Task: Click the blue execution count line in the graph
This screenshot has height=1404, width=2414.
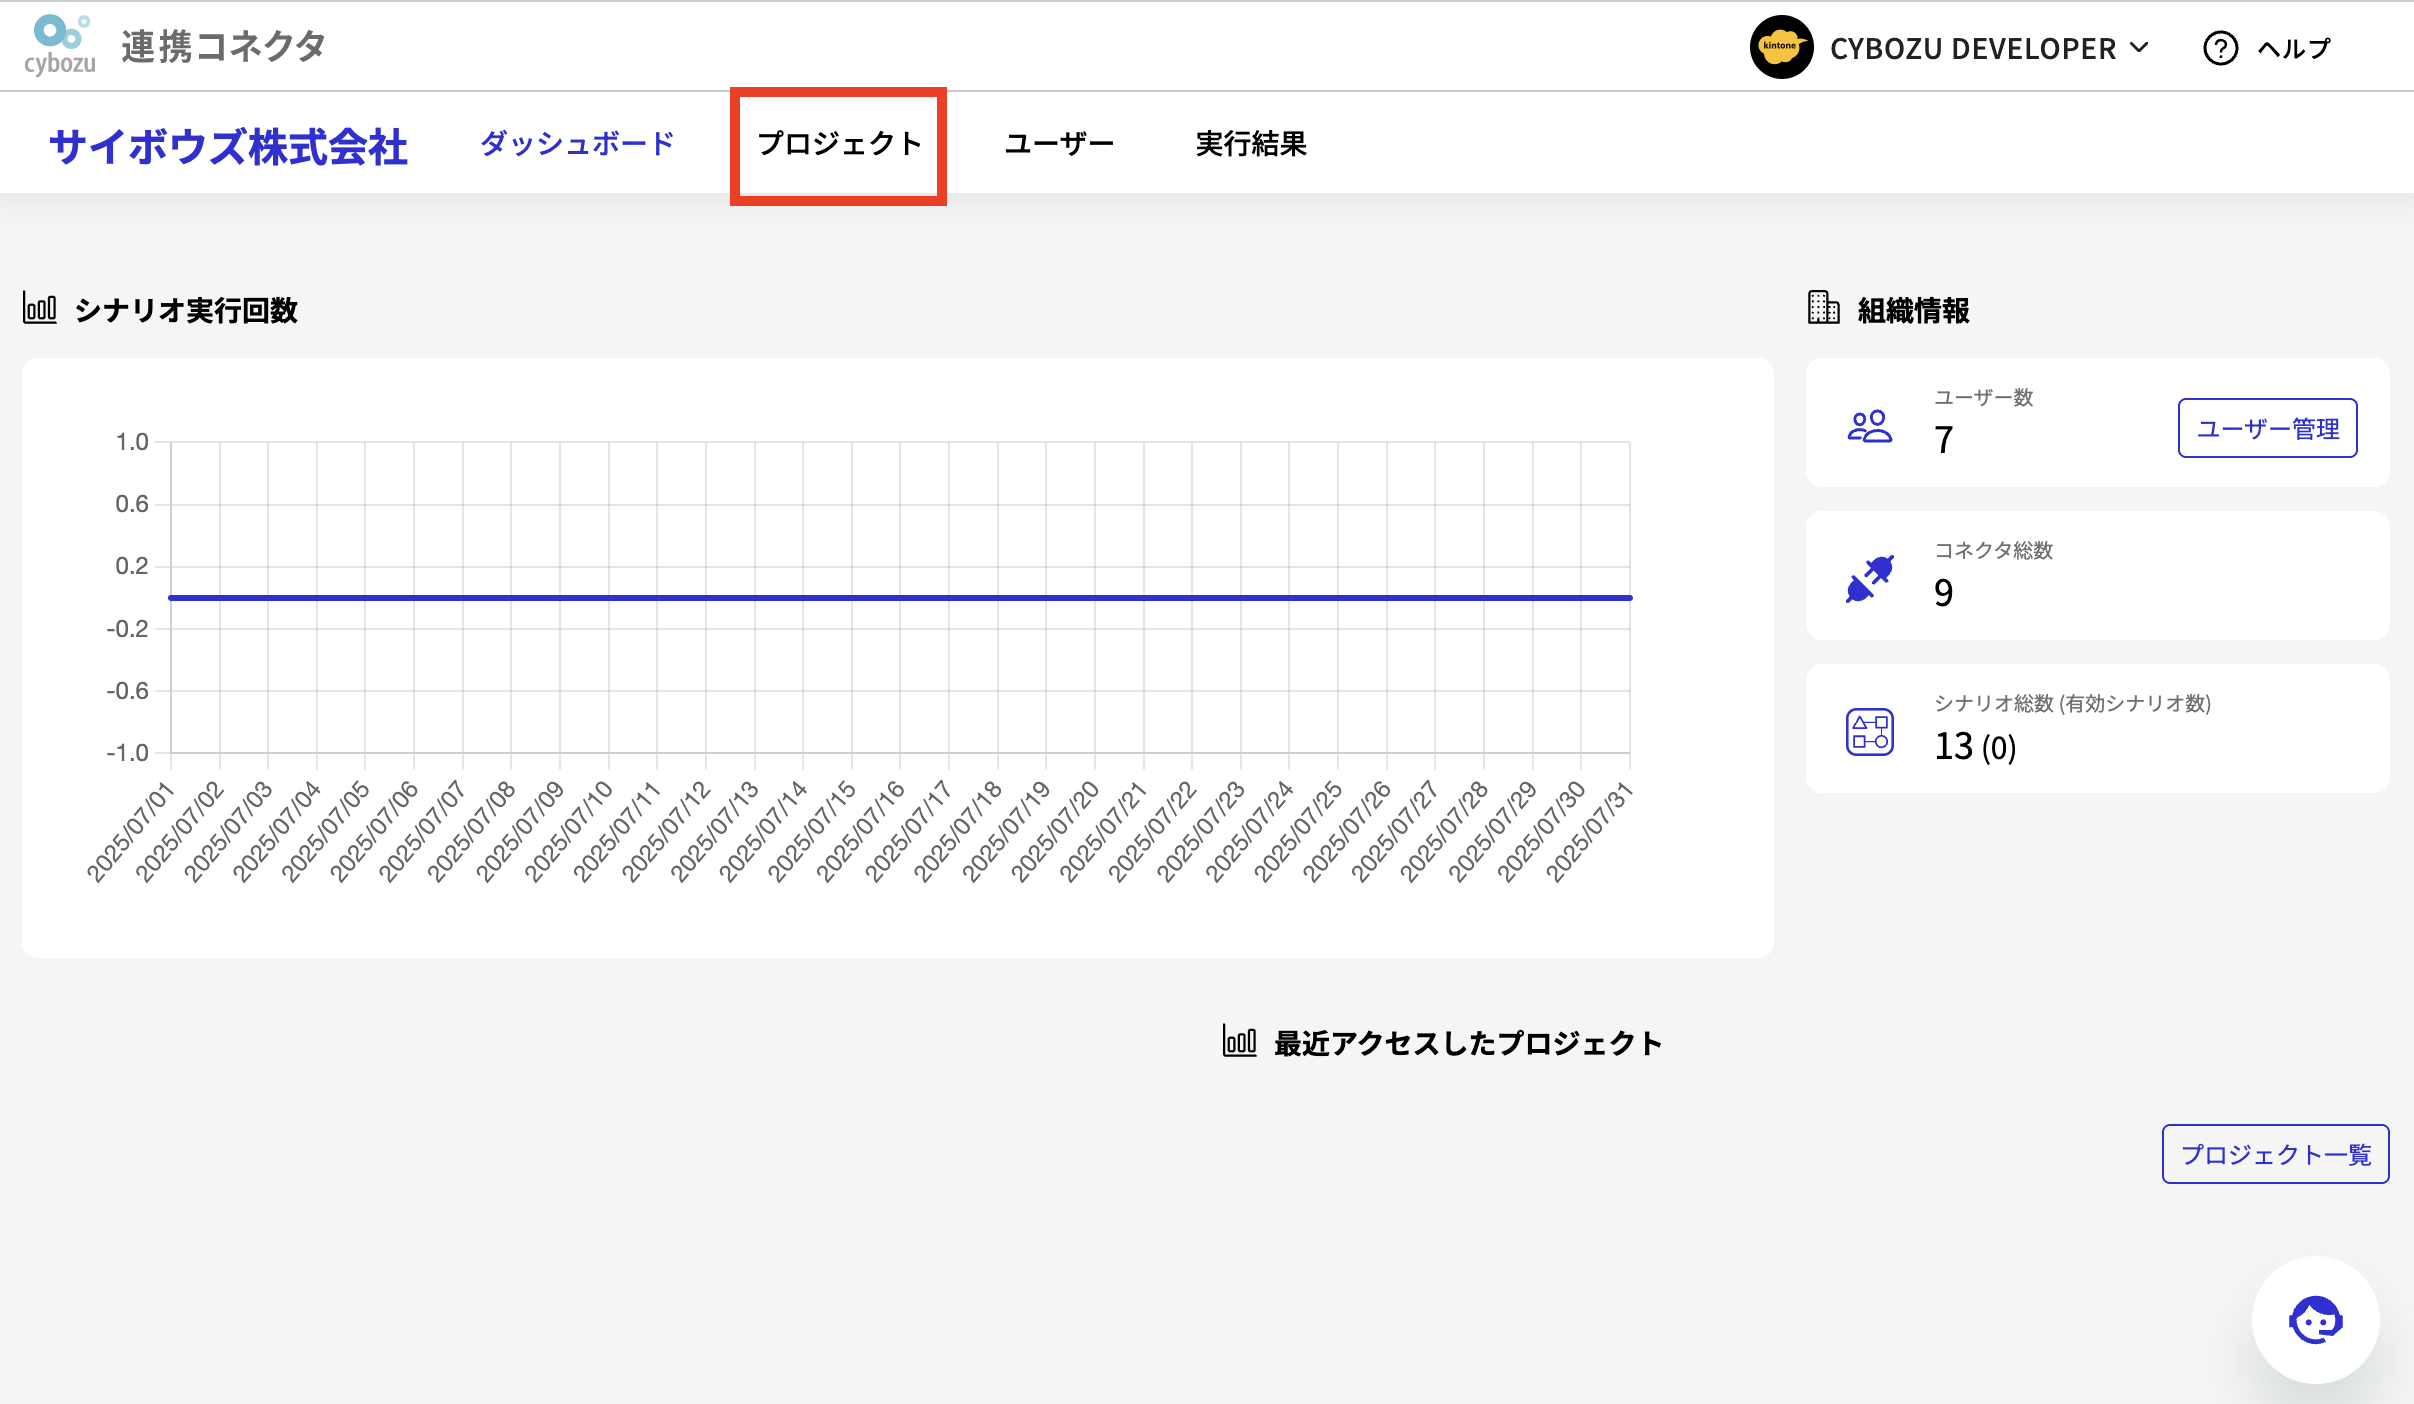Action: (x=900, y=597)
